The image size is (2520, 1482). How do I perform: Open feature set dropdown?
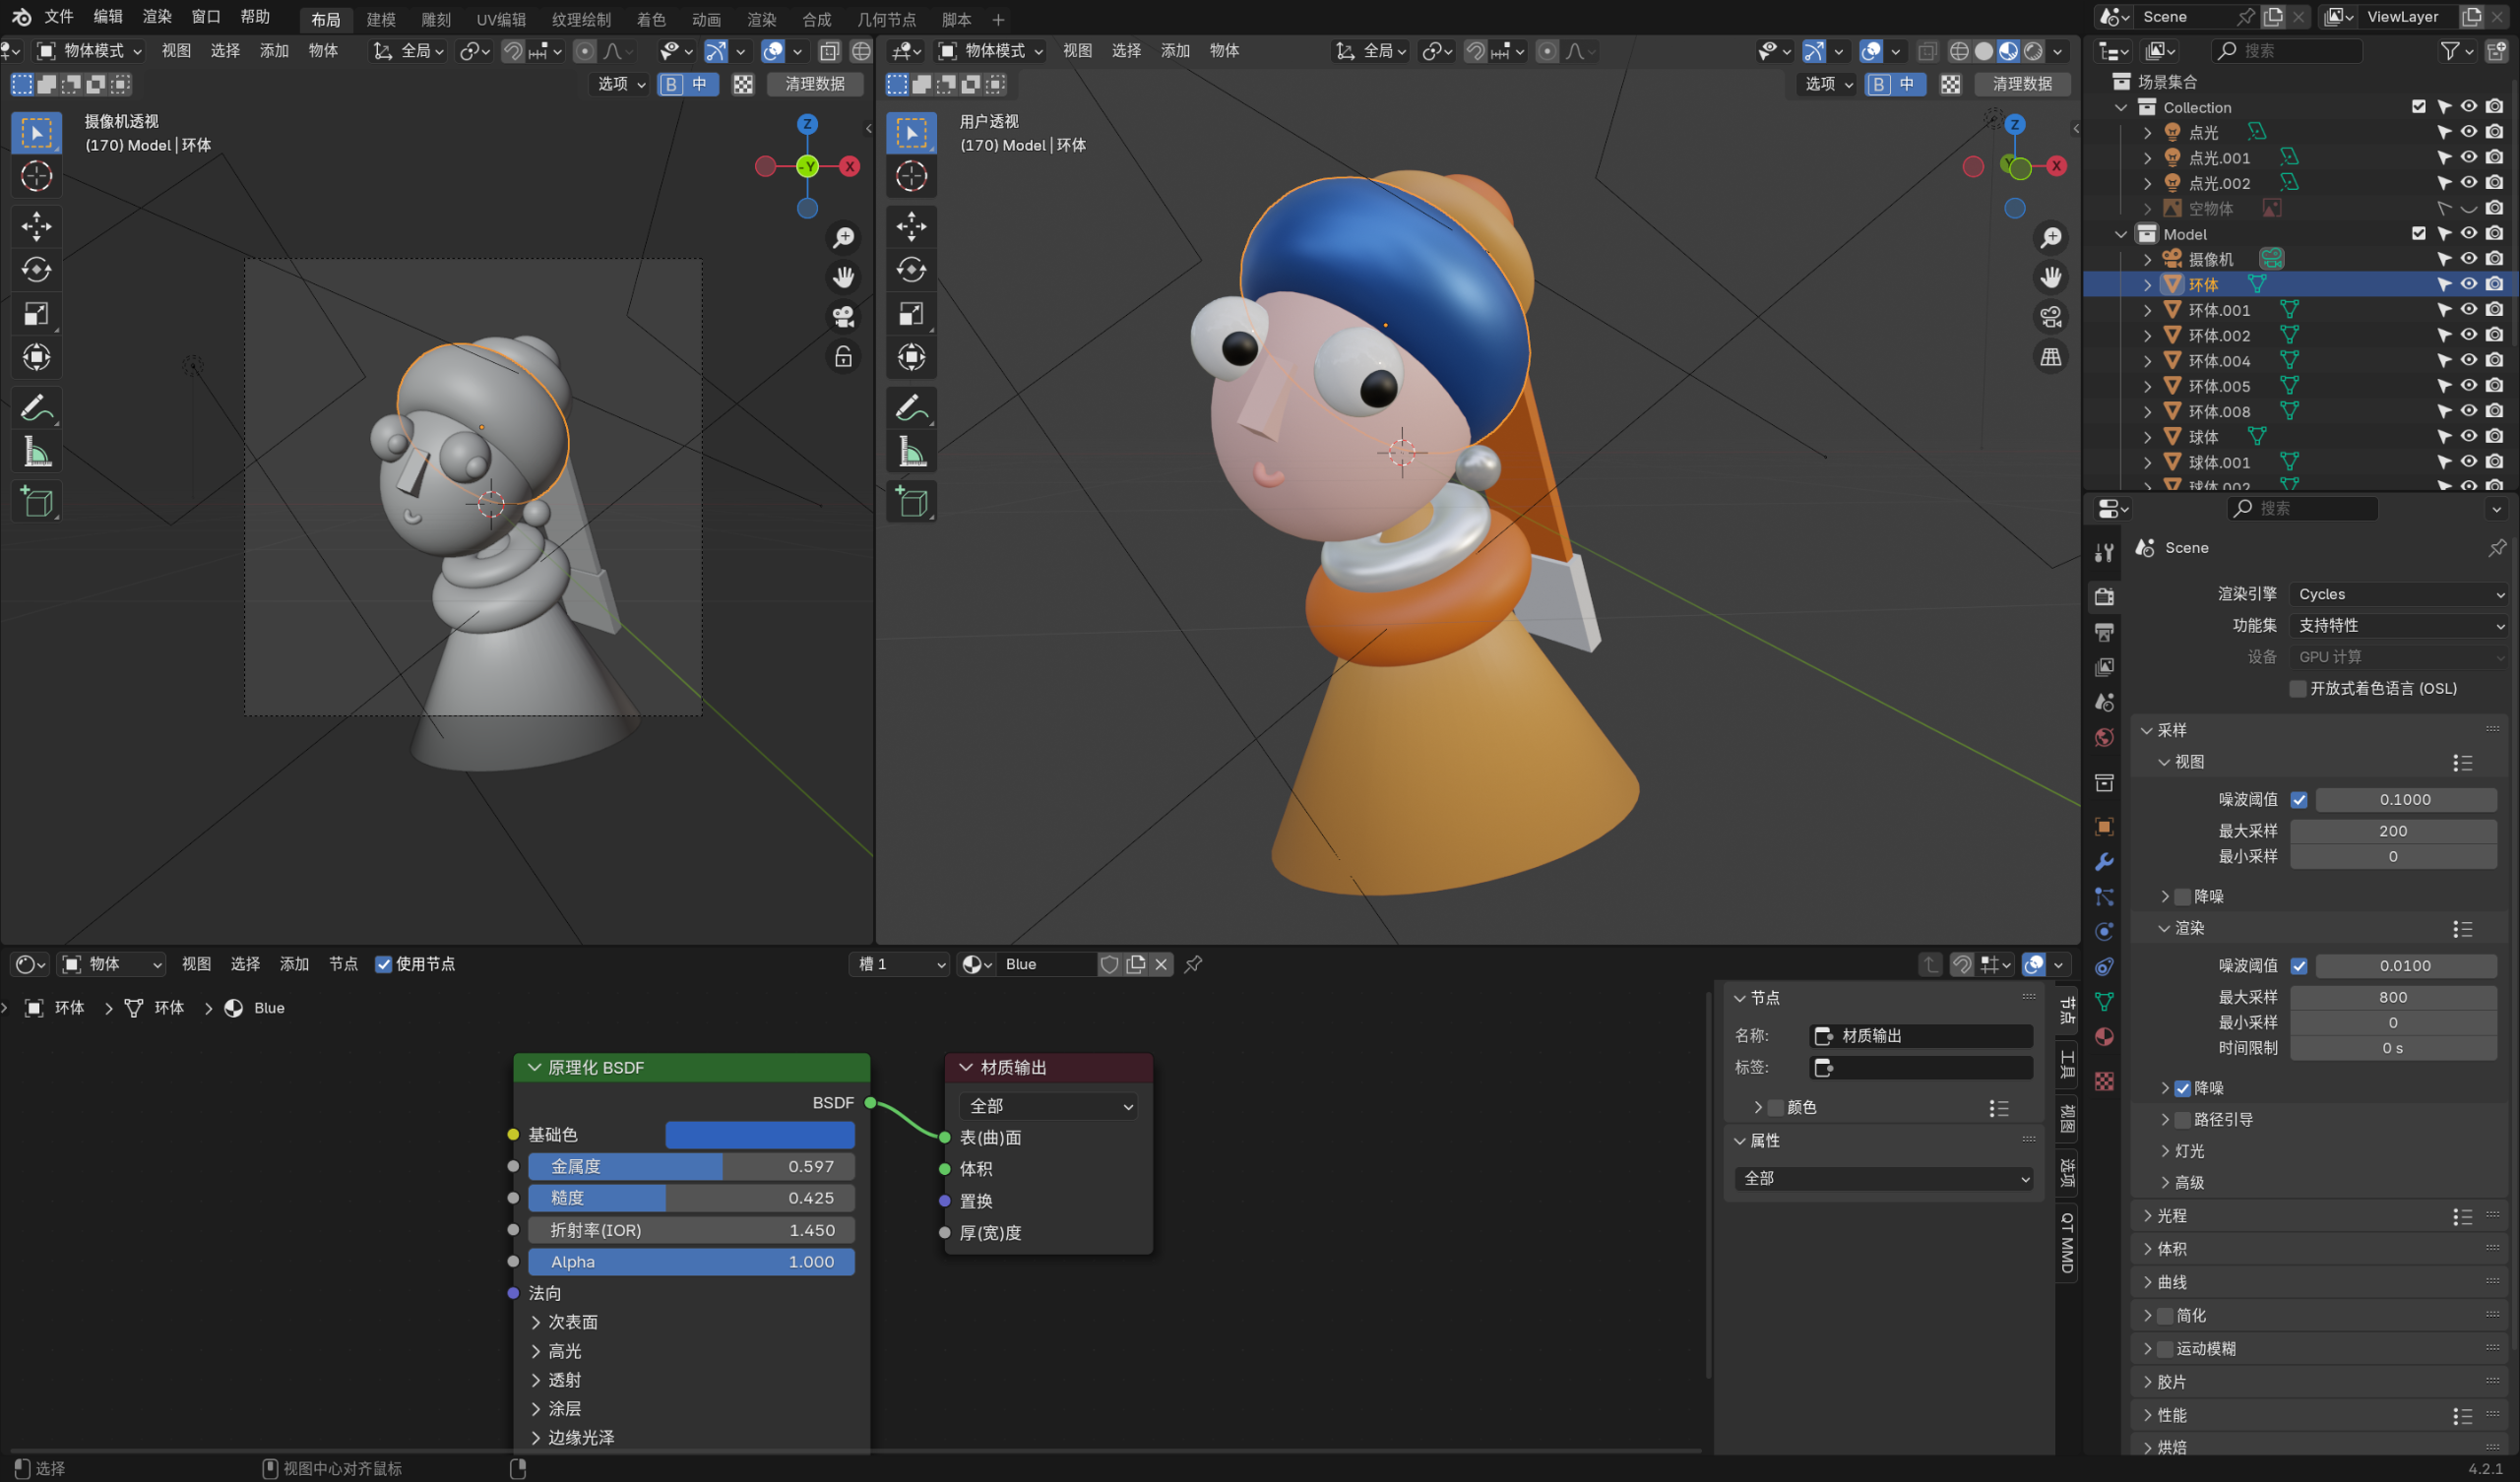tap(2400, 626)
